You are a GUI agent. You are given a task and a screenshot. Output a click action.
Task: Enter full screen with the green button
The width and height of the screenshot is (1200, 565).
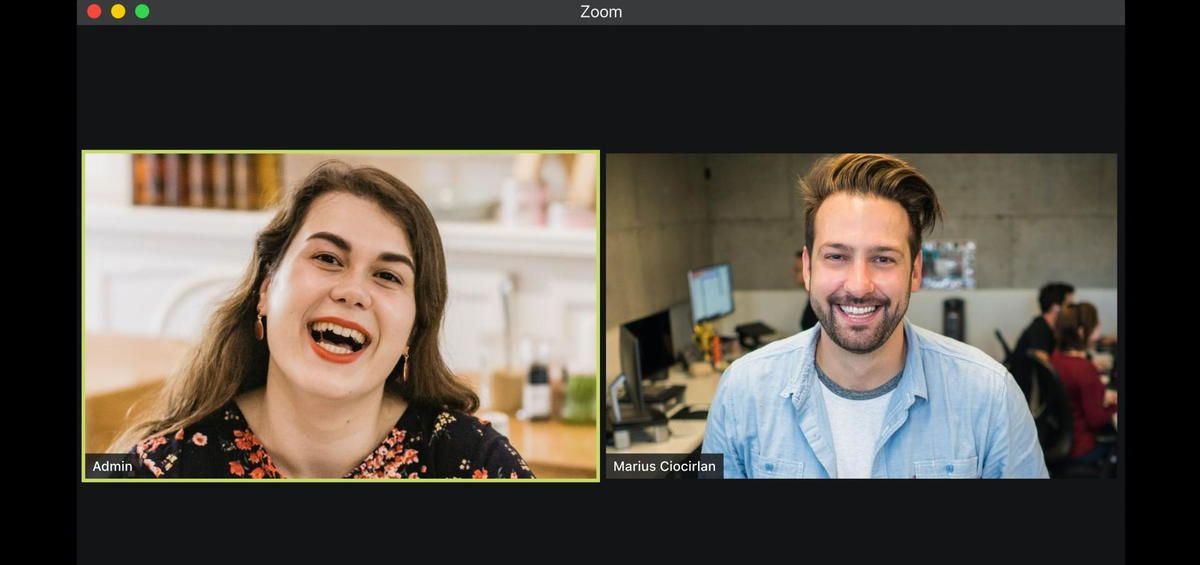pyautogui.click(x=142, y=11)
